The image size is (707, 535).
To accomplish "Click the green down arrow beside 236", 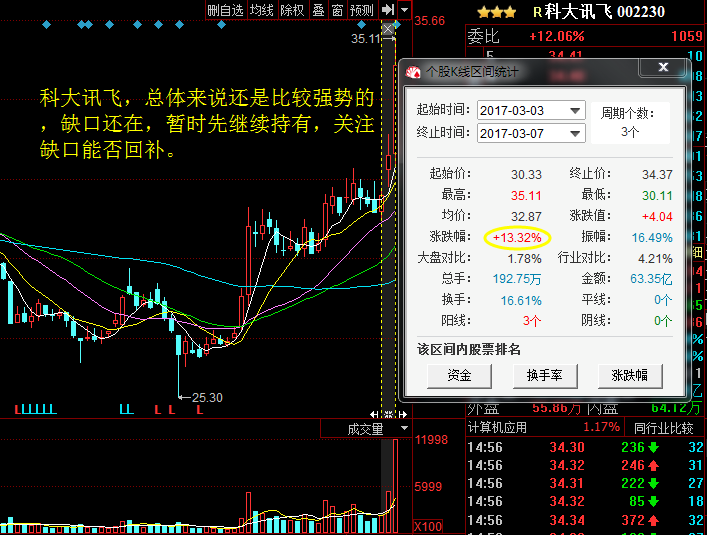I will tap(654, 448).
